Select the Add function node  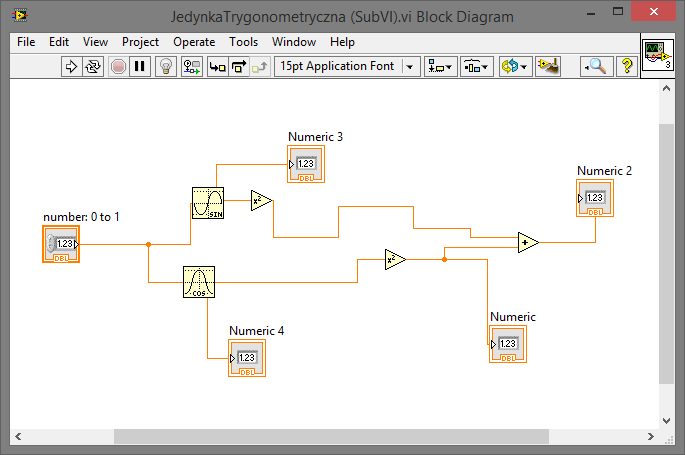point(527,243)
